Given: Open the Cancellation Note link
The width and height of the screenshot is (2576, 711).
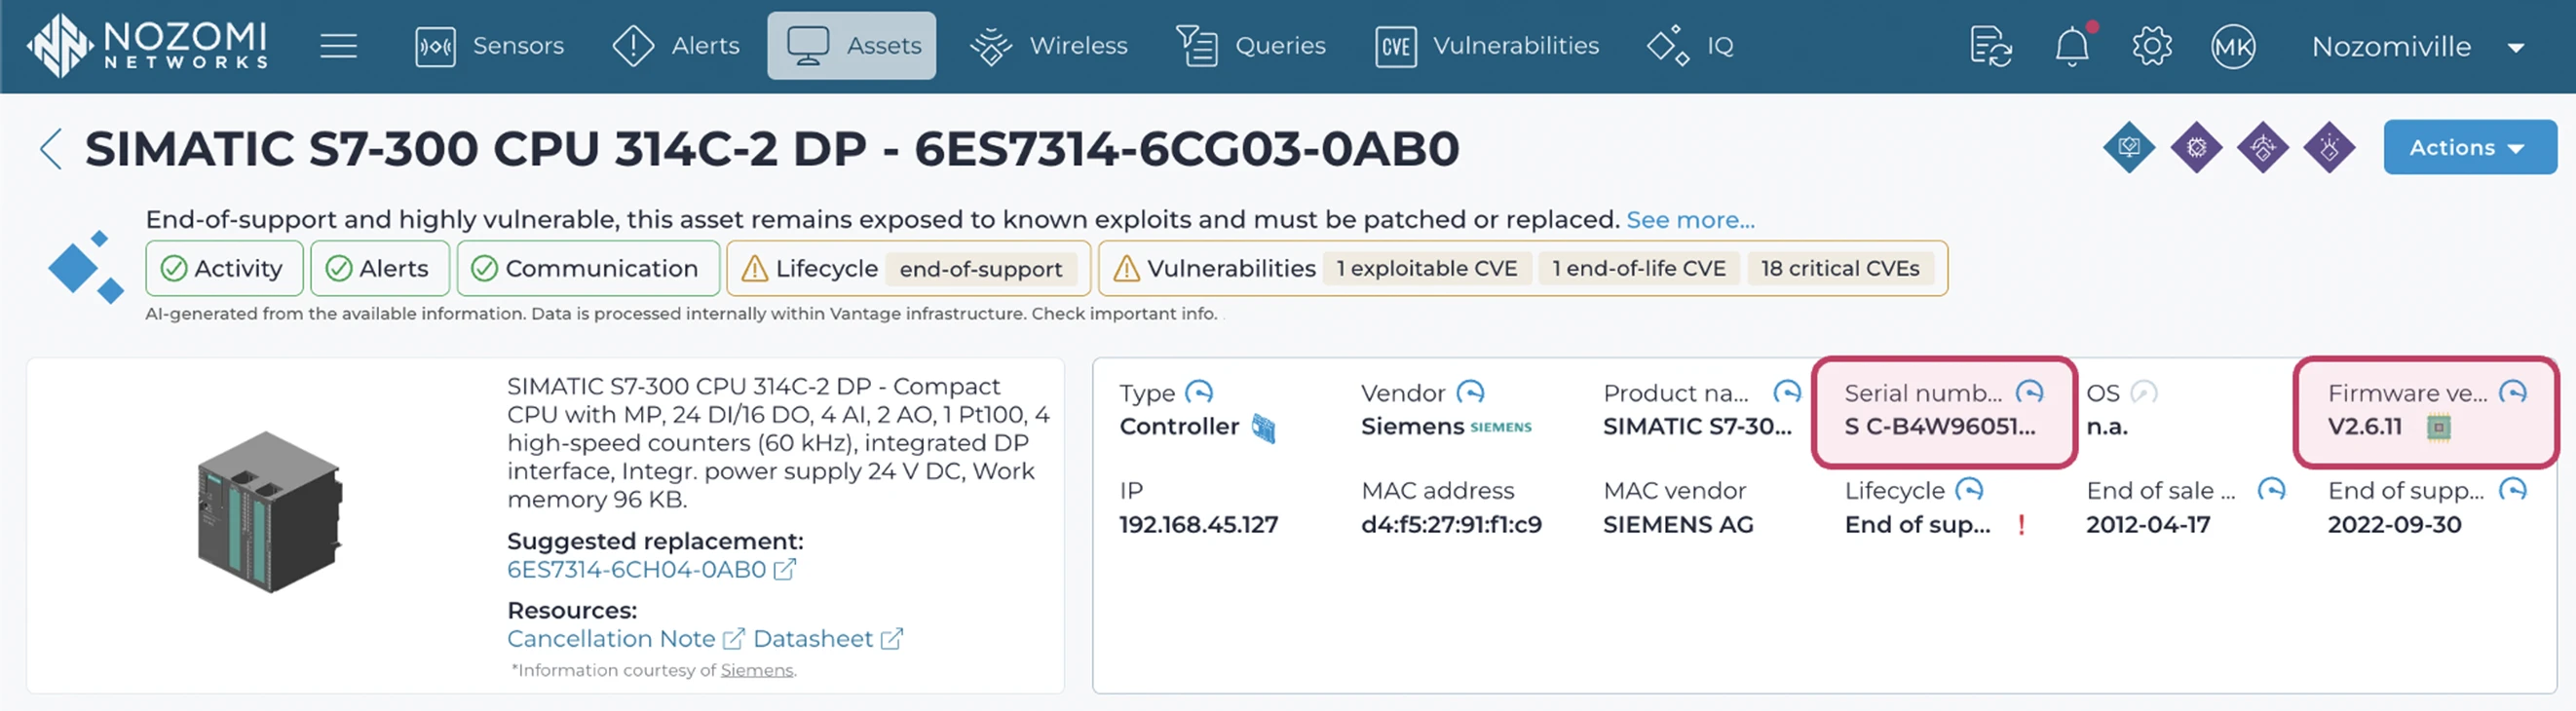Looking at the screenshot, I should 626,639.
